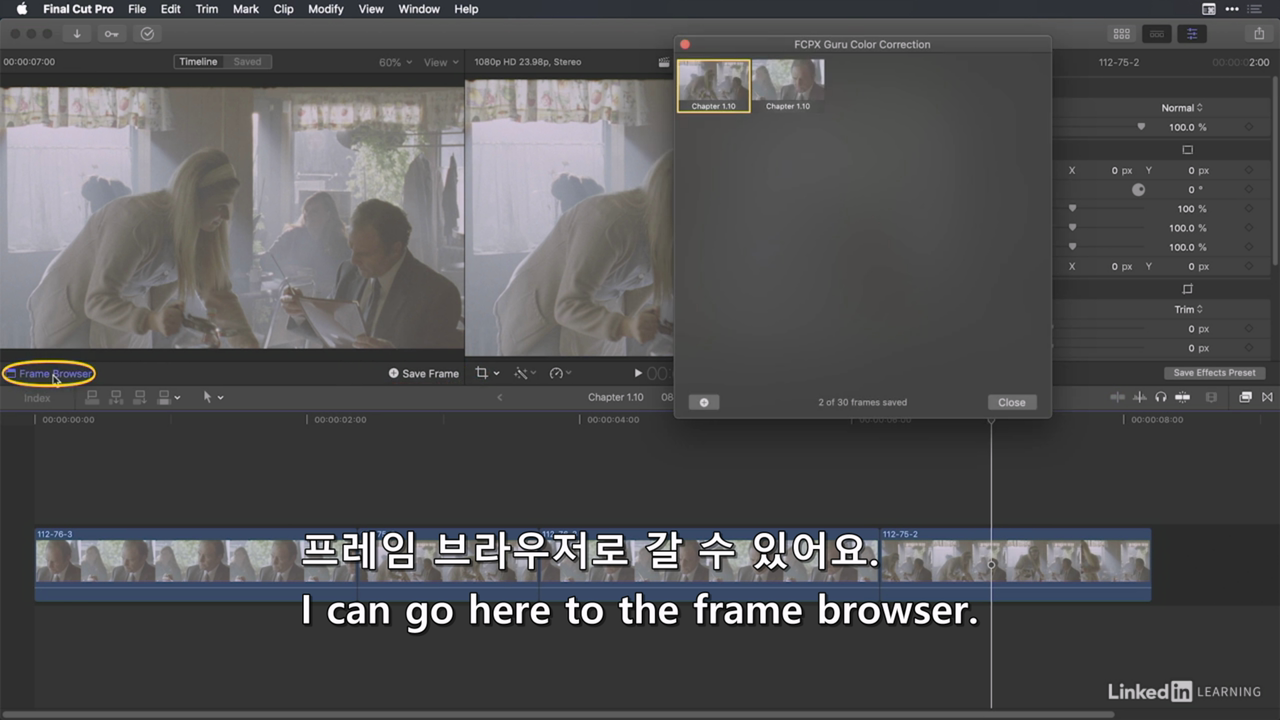Click the Close button in frame browser
The width and height of the screenshot is (1280, 720).
[x=1012, y=402]
